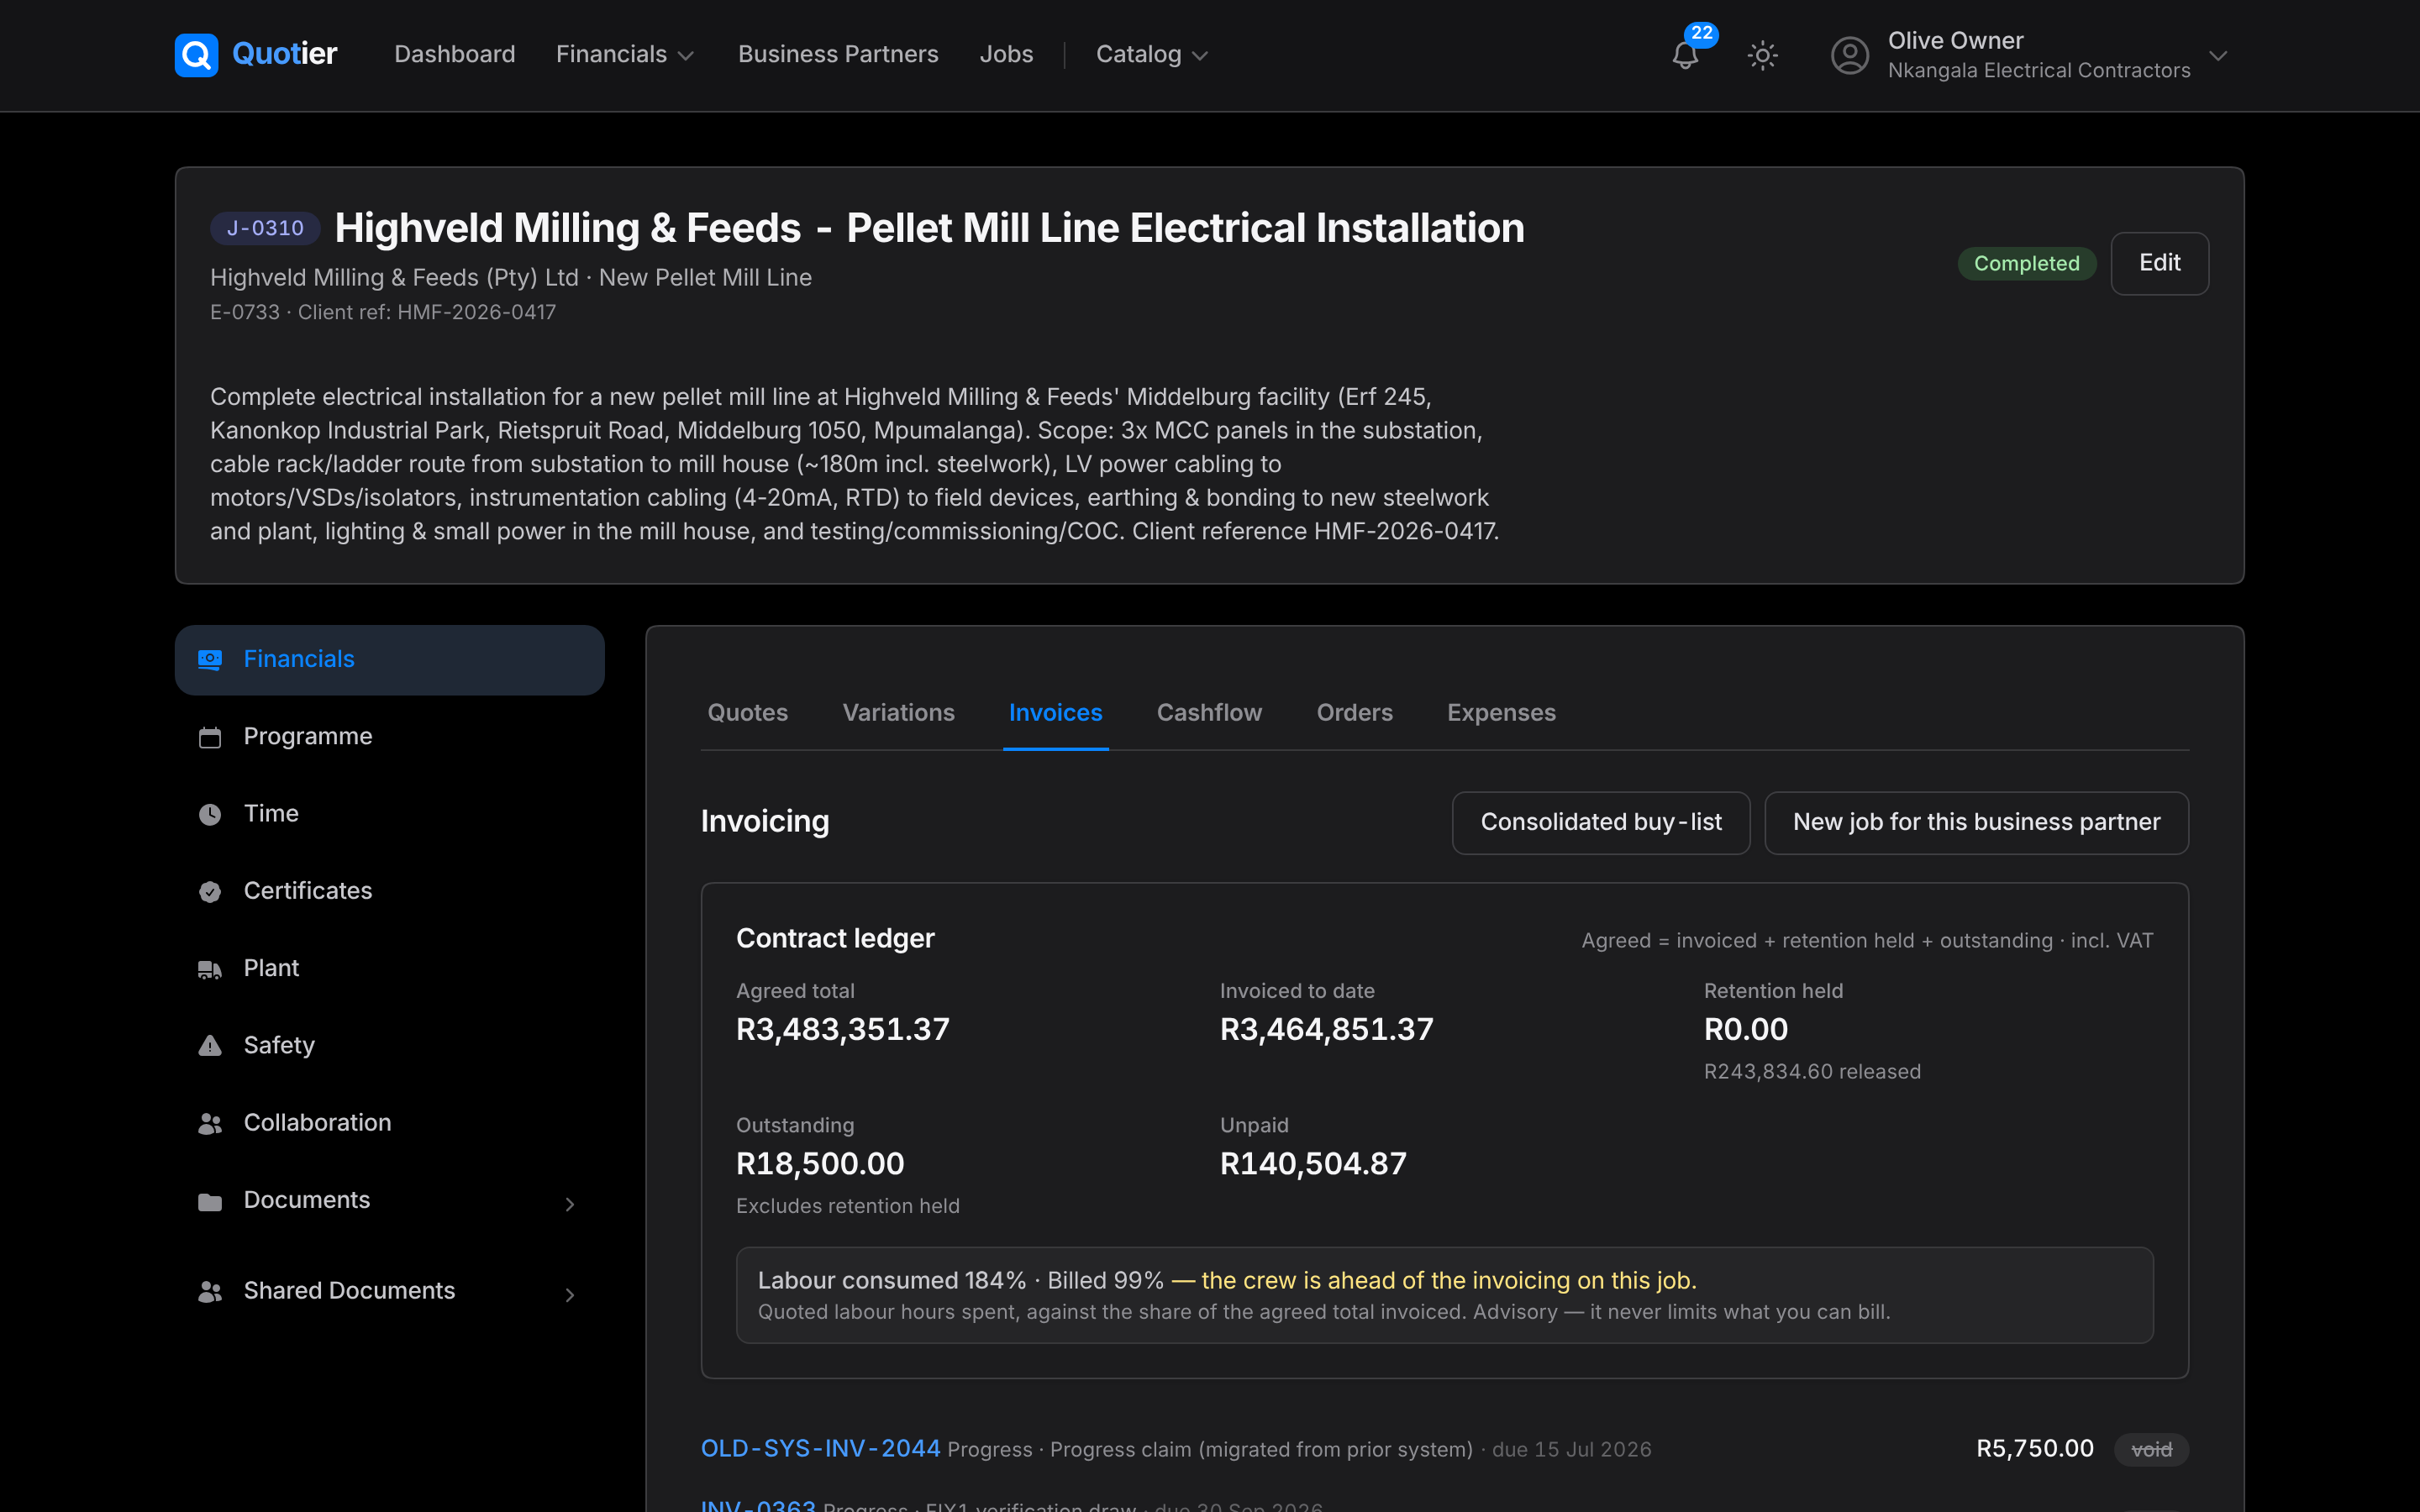The height and width of the screenshot is (1512, 2420).
Task: Click Consolidated buy-list button
Action: pos(1600,823)
